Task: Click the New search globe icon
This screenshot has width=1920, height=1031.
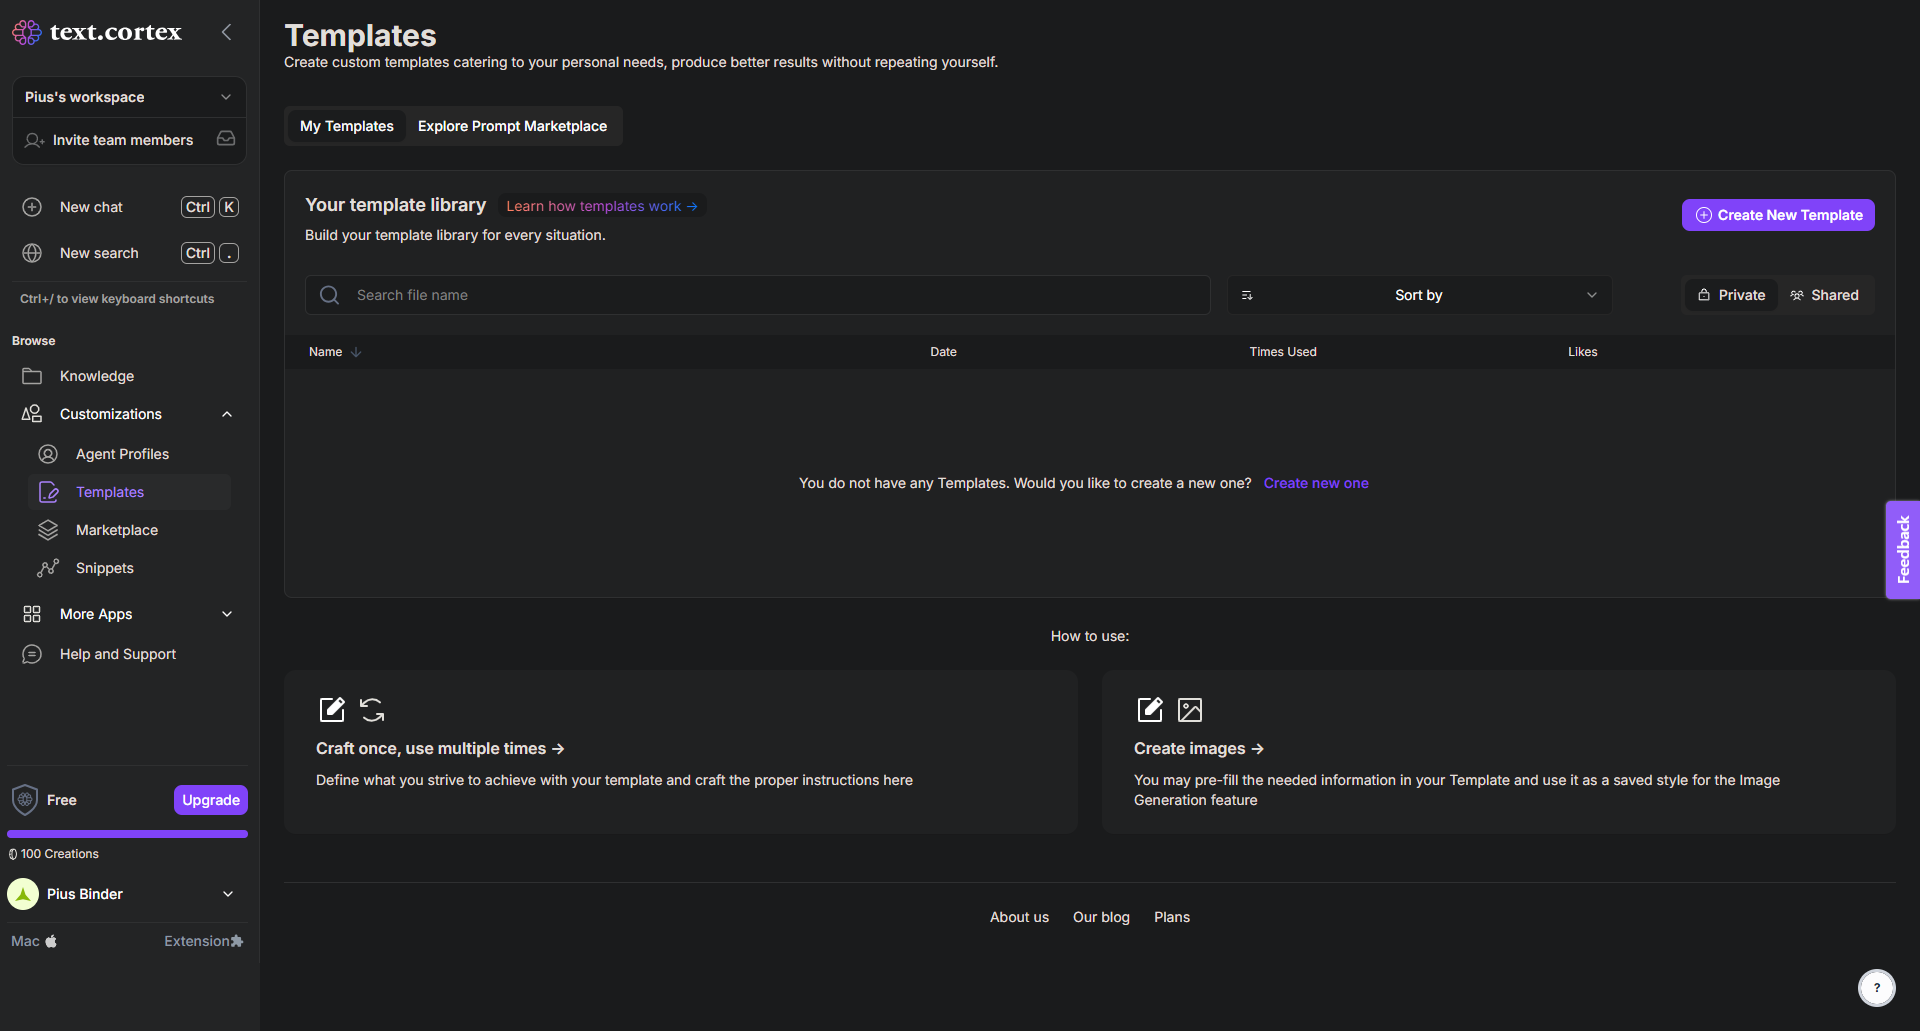Action: [x=32, y=253]
